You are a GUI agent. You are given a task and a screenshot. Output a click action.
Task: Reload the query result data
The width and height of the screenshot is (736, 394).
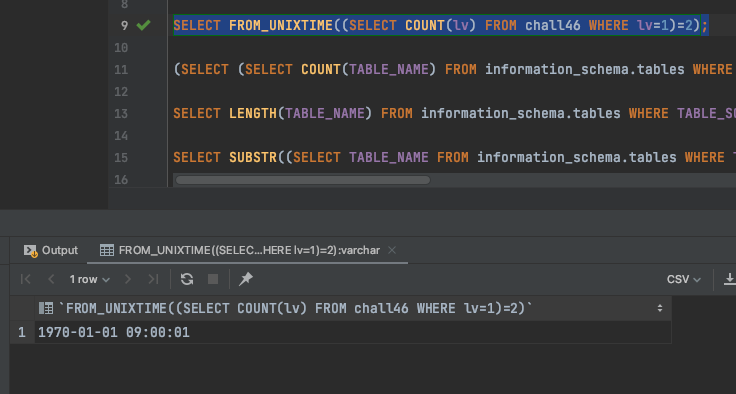[x=187, y=279]
